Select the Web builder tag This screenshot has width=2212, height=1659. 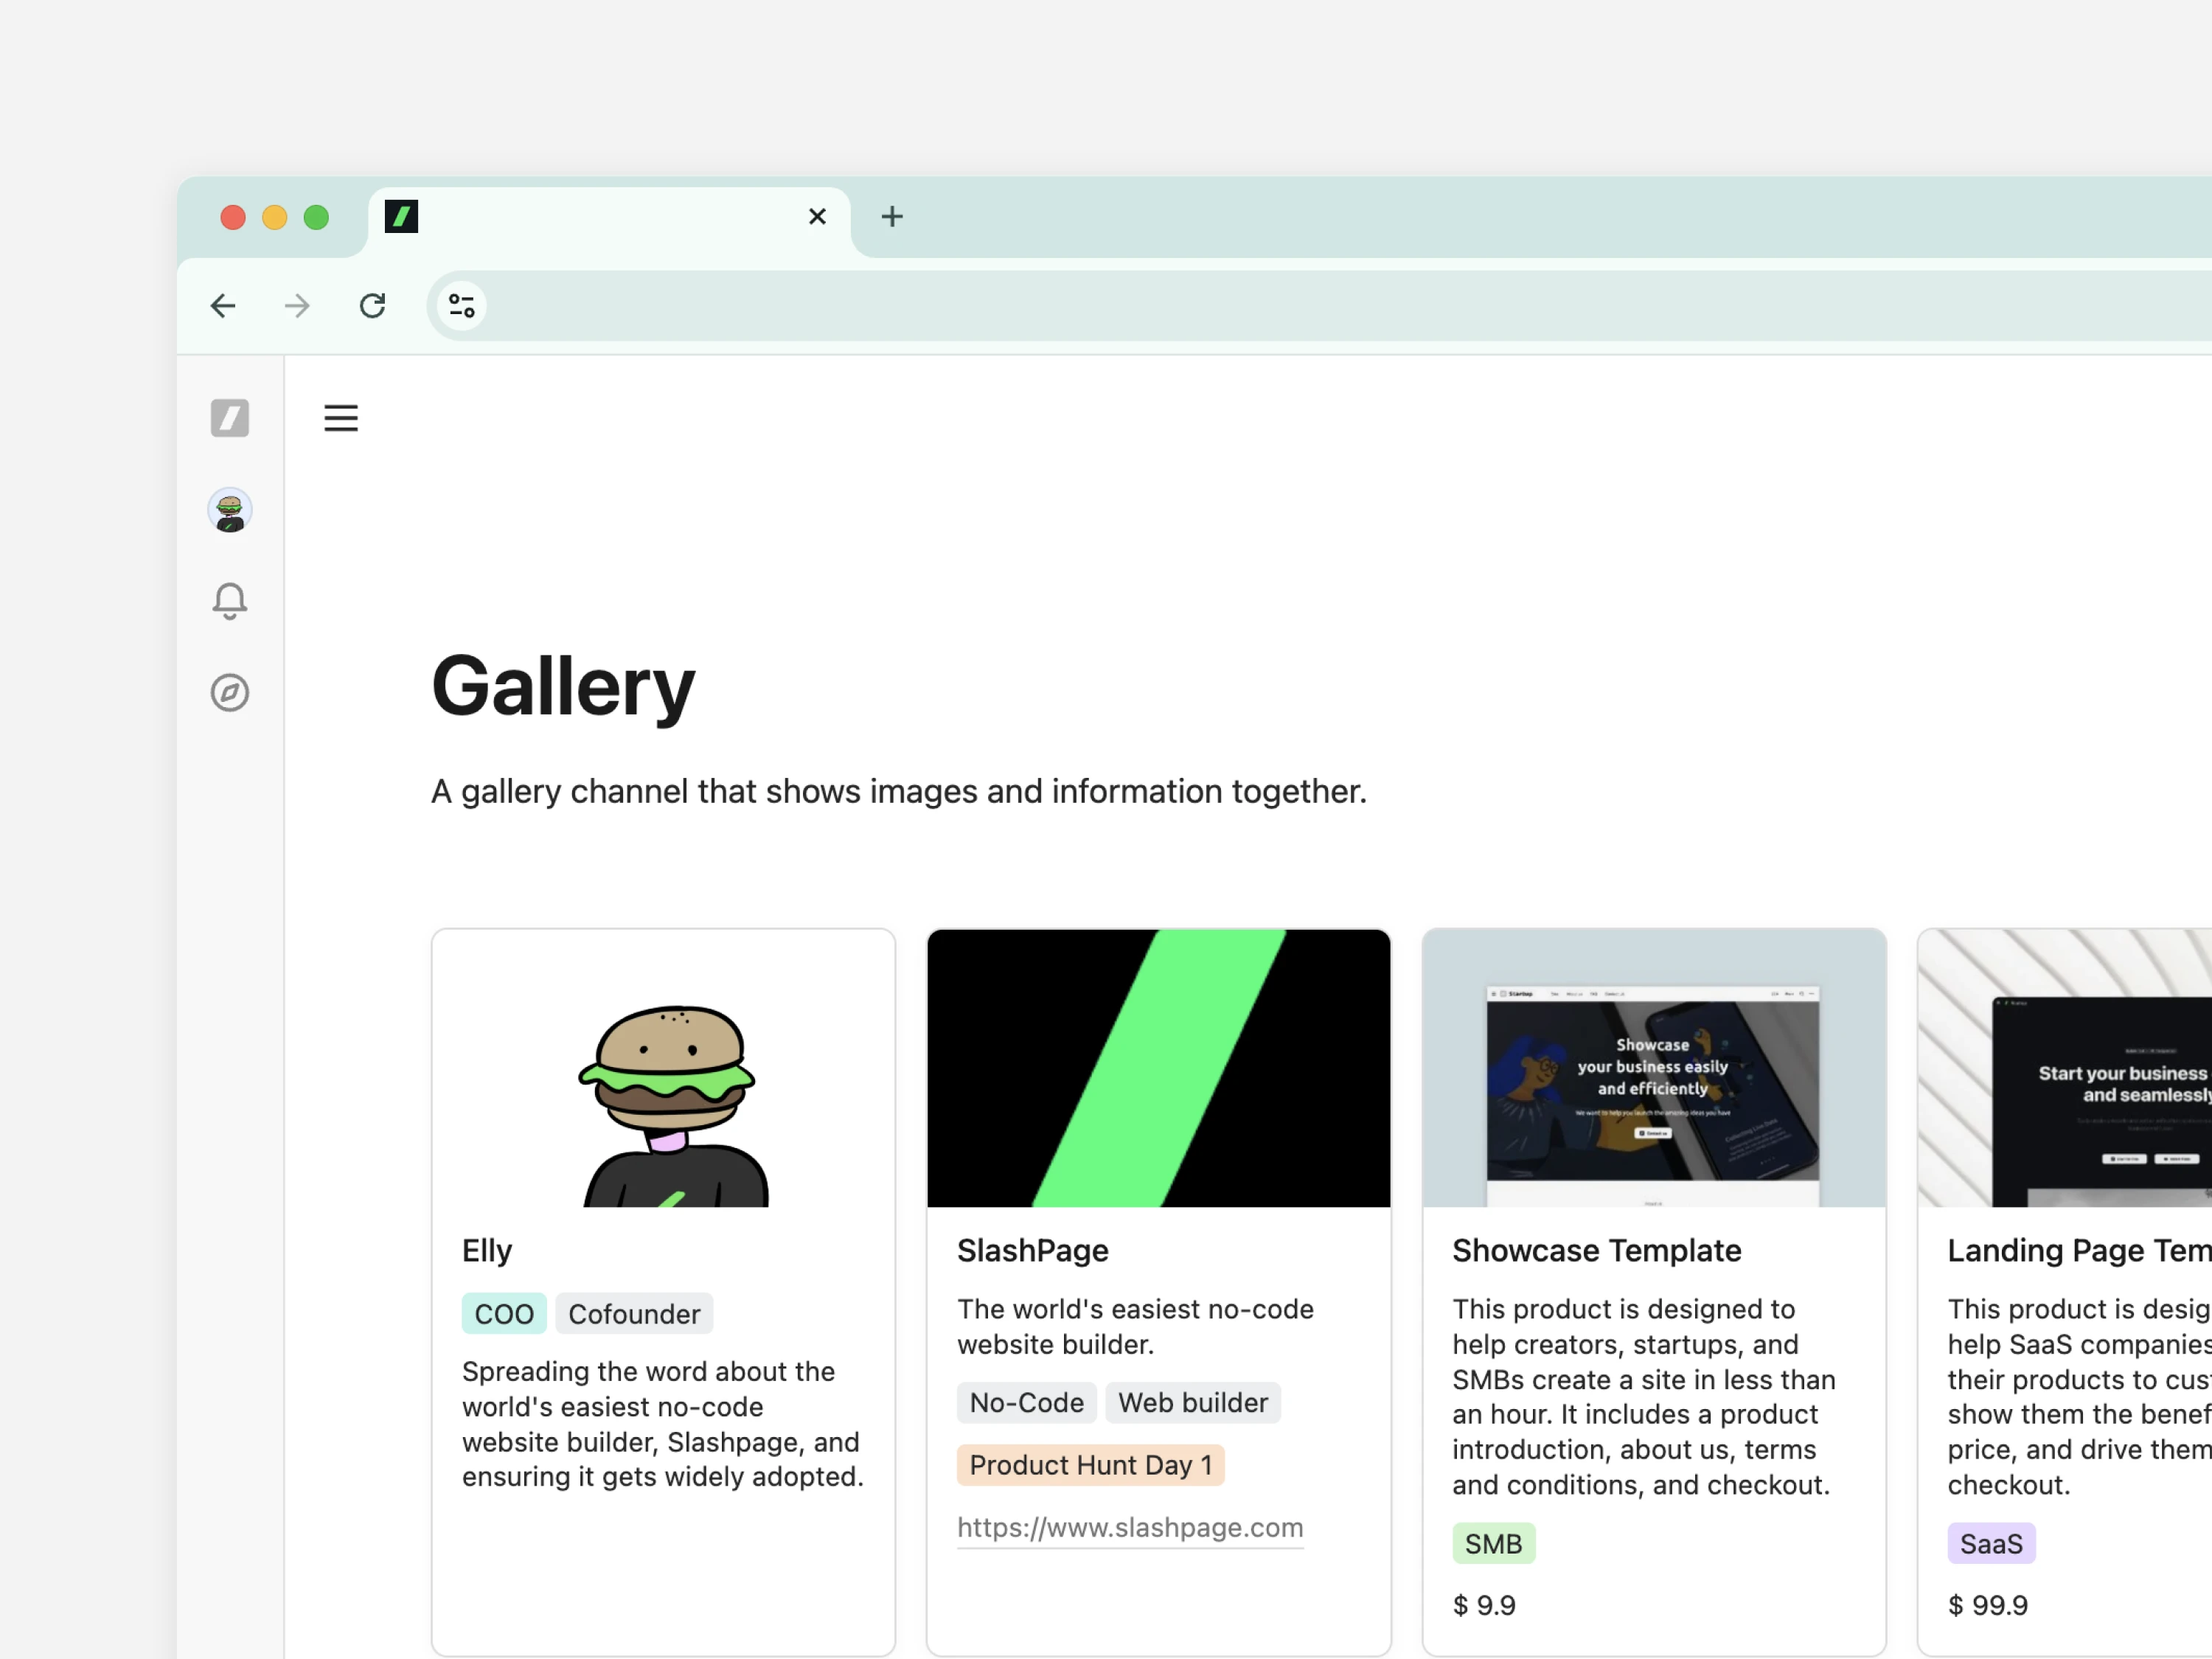(1193, 1403)
